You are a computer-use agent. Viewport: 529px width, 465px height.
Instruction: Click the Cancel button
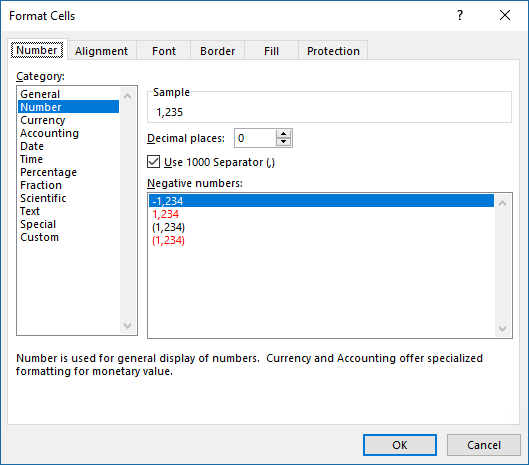pyautogui.click(x=484, y=445)
